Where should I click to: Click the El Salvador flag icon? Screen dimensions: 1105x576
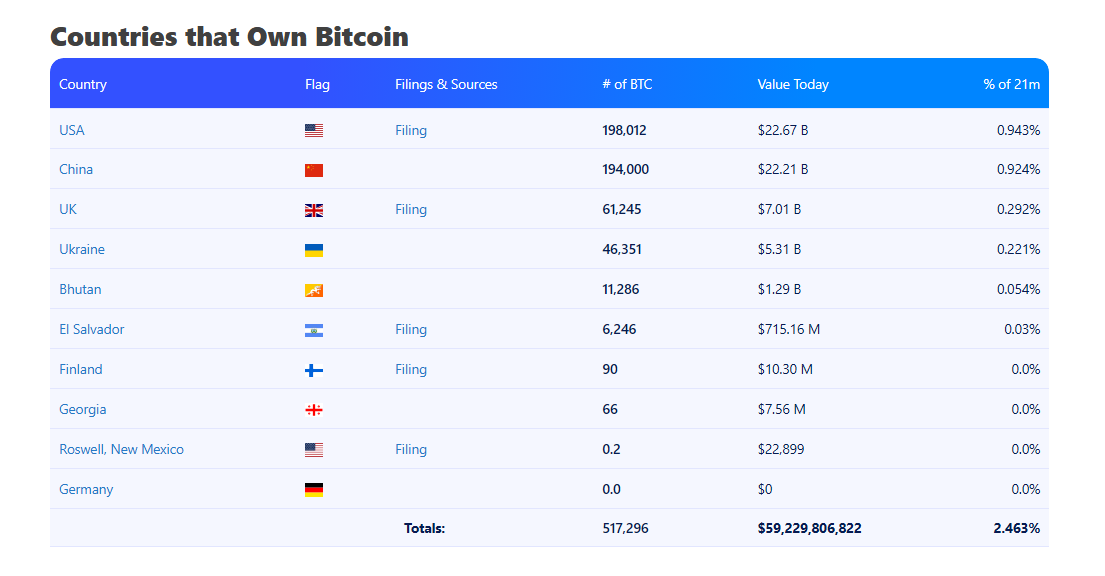point(314,330)
